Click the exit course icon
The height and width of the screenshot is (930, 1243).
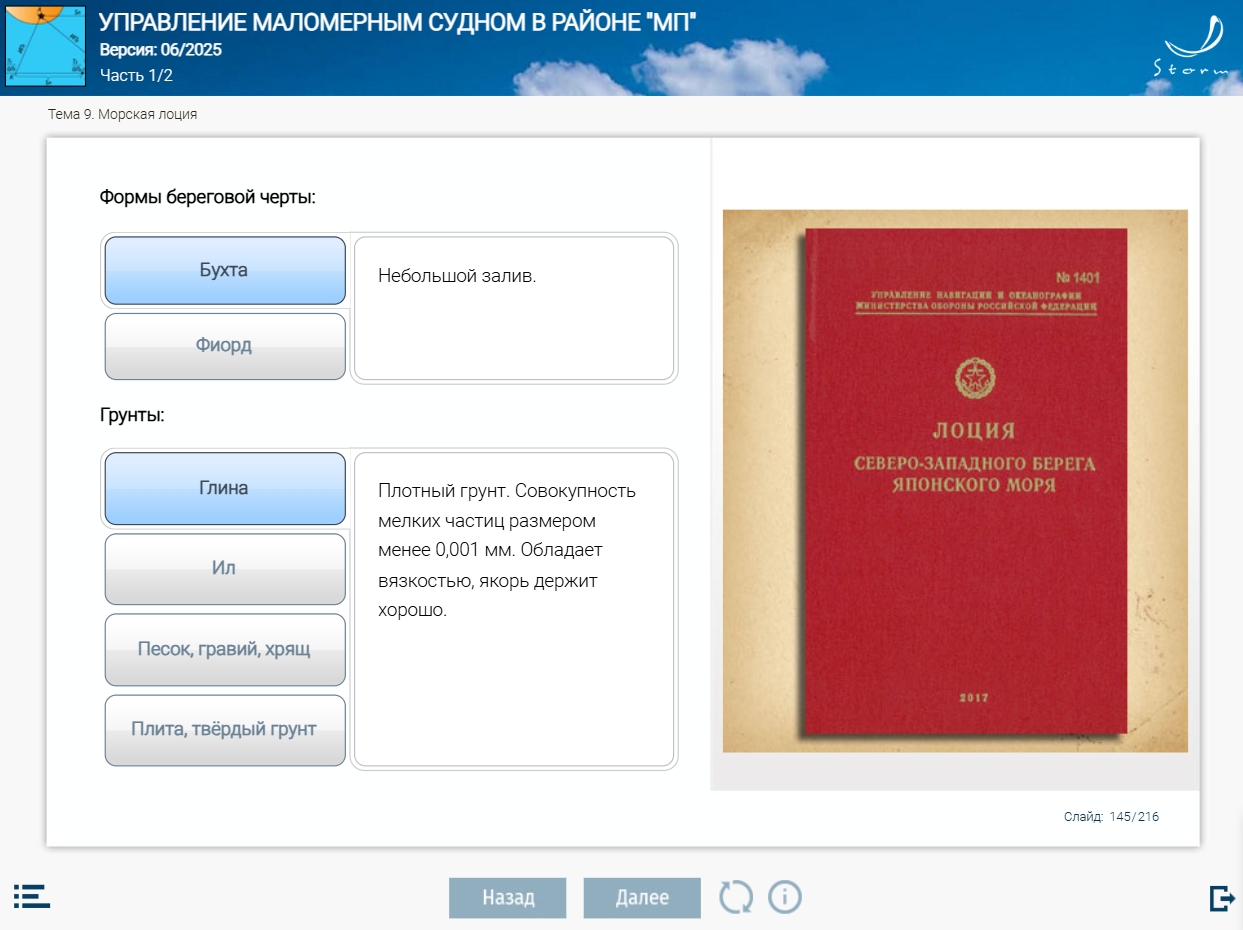pyautogui.click(x=1222, y=898)
